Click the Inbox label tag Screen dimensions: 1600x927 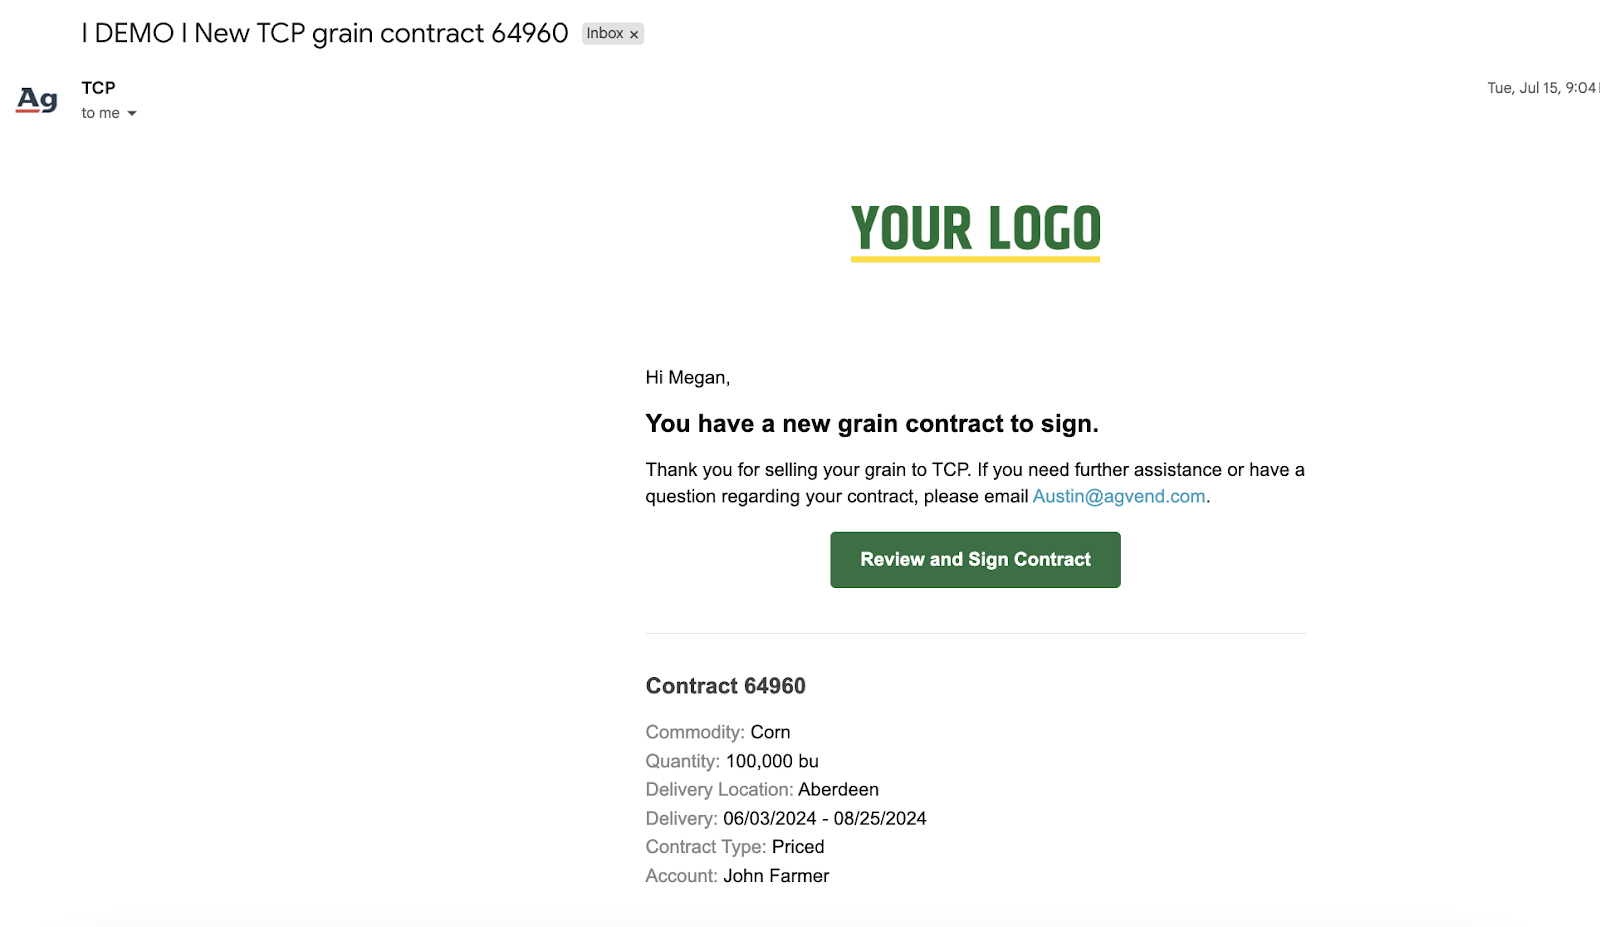tap(605, 34)
